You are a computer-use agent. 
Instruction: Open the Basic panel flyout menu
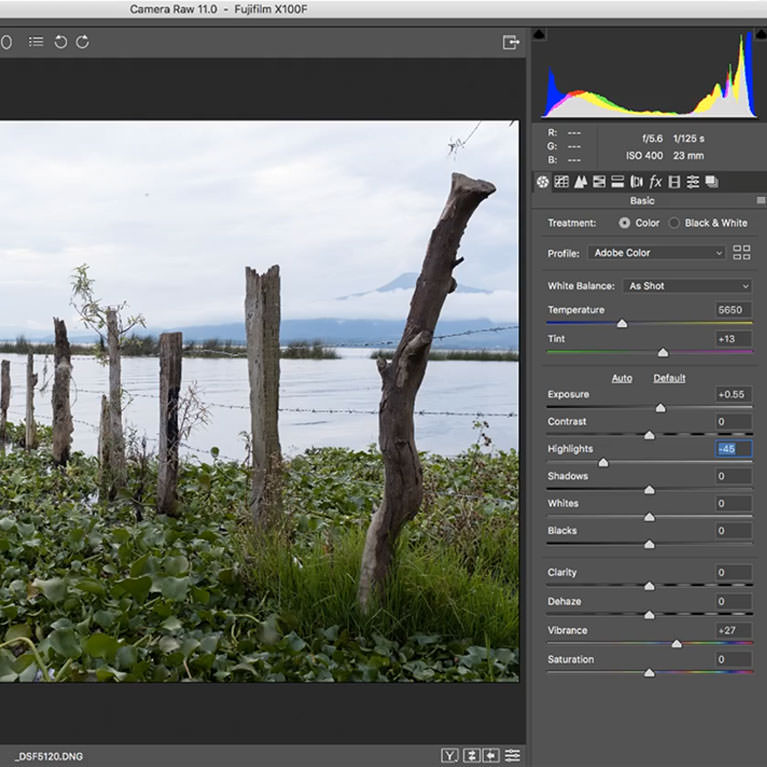click(760, 201)
